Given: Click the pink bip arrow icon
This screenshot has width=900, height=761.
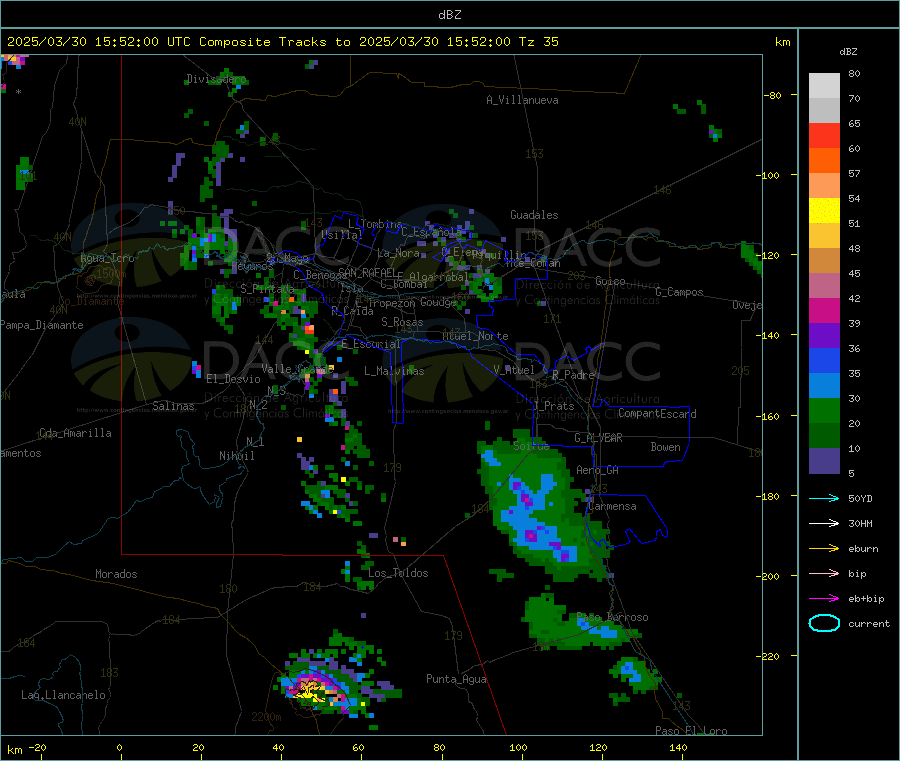Looking at the screenshot, I should pyautogui.click(x=824, y=573).
